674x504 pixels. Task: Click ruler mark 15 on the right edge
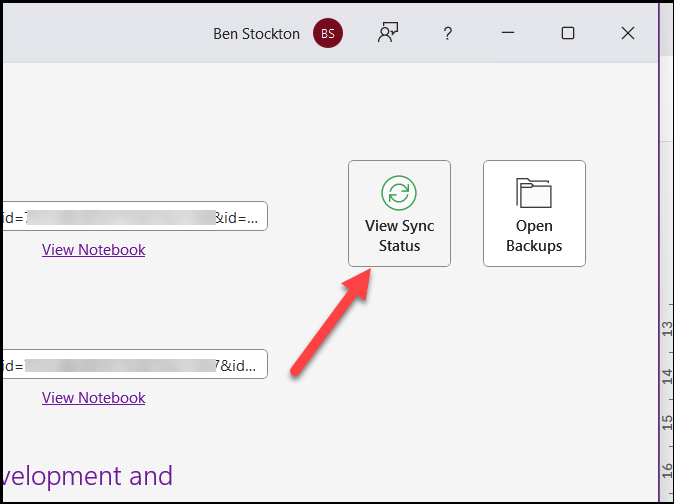(666, 422)
